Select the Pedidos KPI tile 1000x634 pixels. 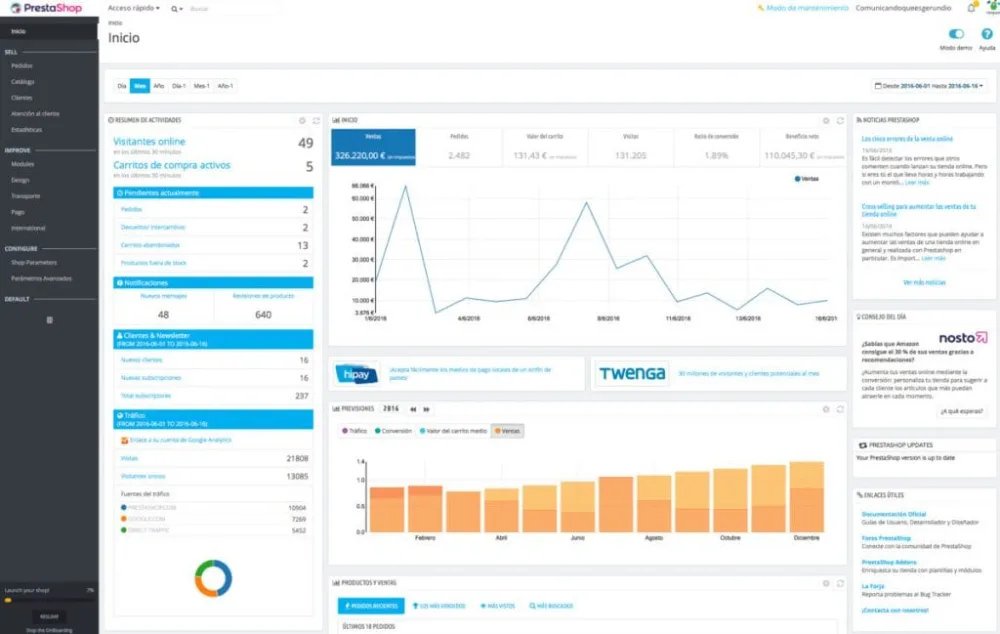click(x=459, y=147)
